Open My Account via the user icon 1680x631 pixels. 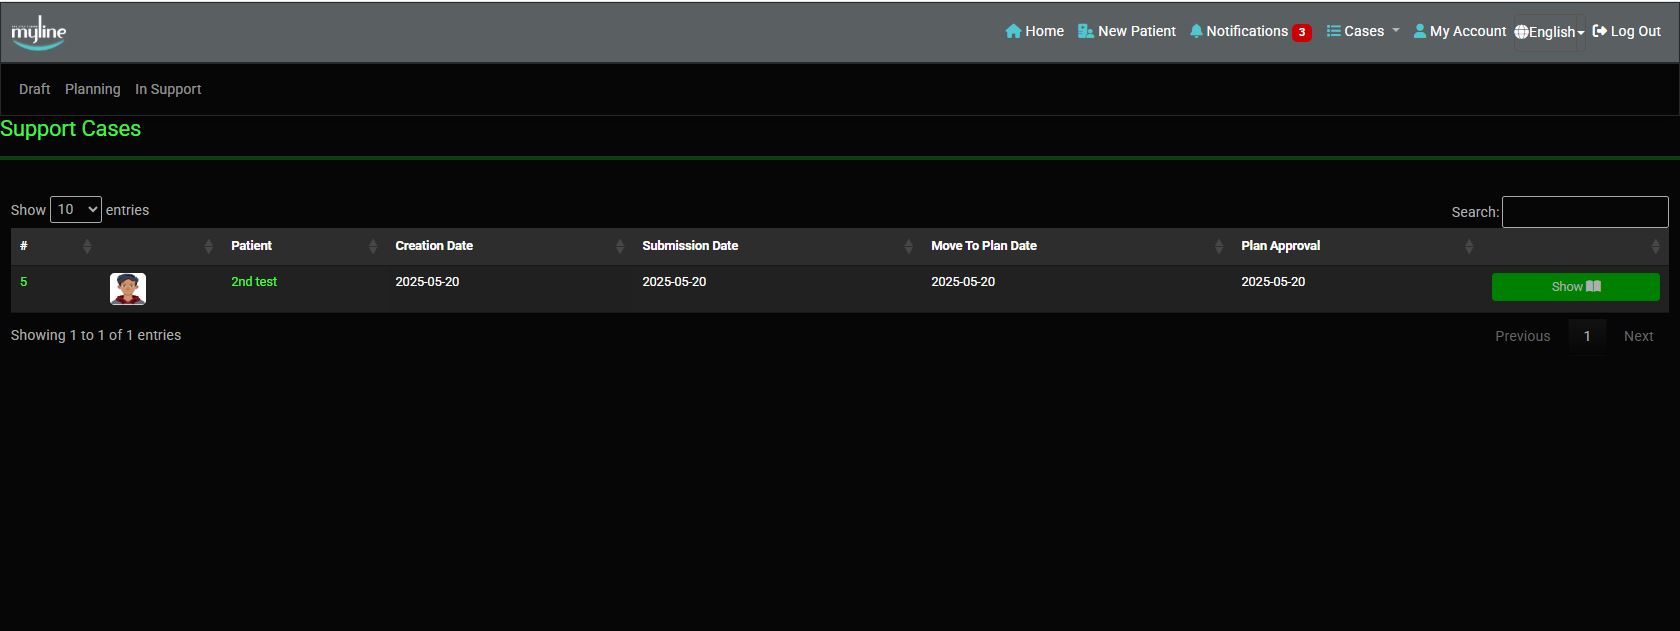[1419, 31]
